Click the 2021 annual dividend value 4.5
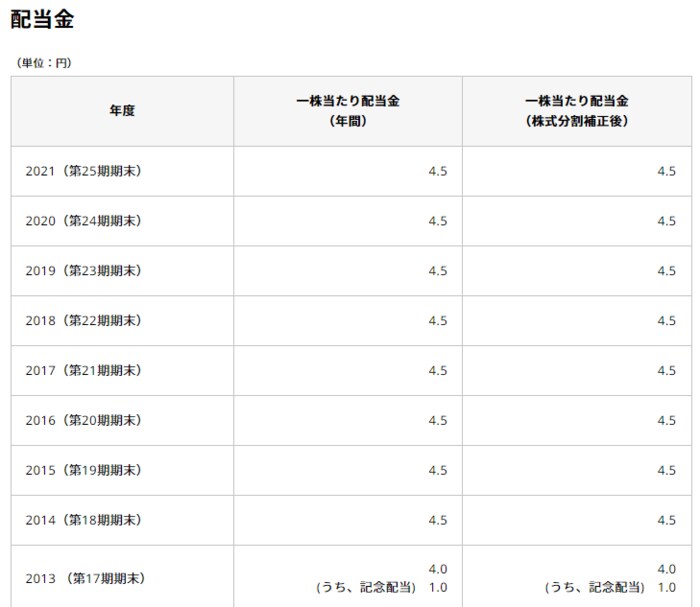 click(437, 171)
